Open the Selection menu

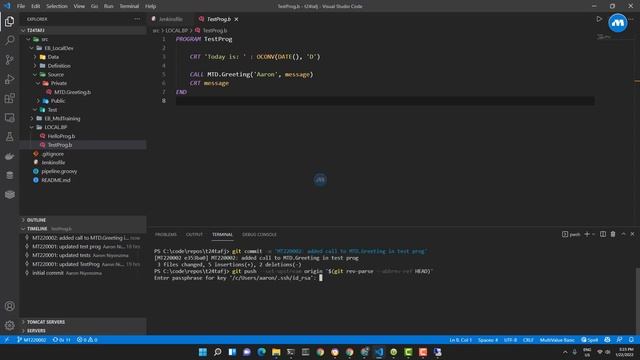click(x=57, y=6)
